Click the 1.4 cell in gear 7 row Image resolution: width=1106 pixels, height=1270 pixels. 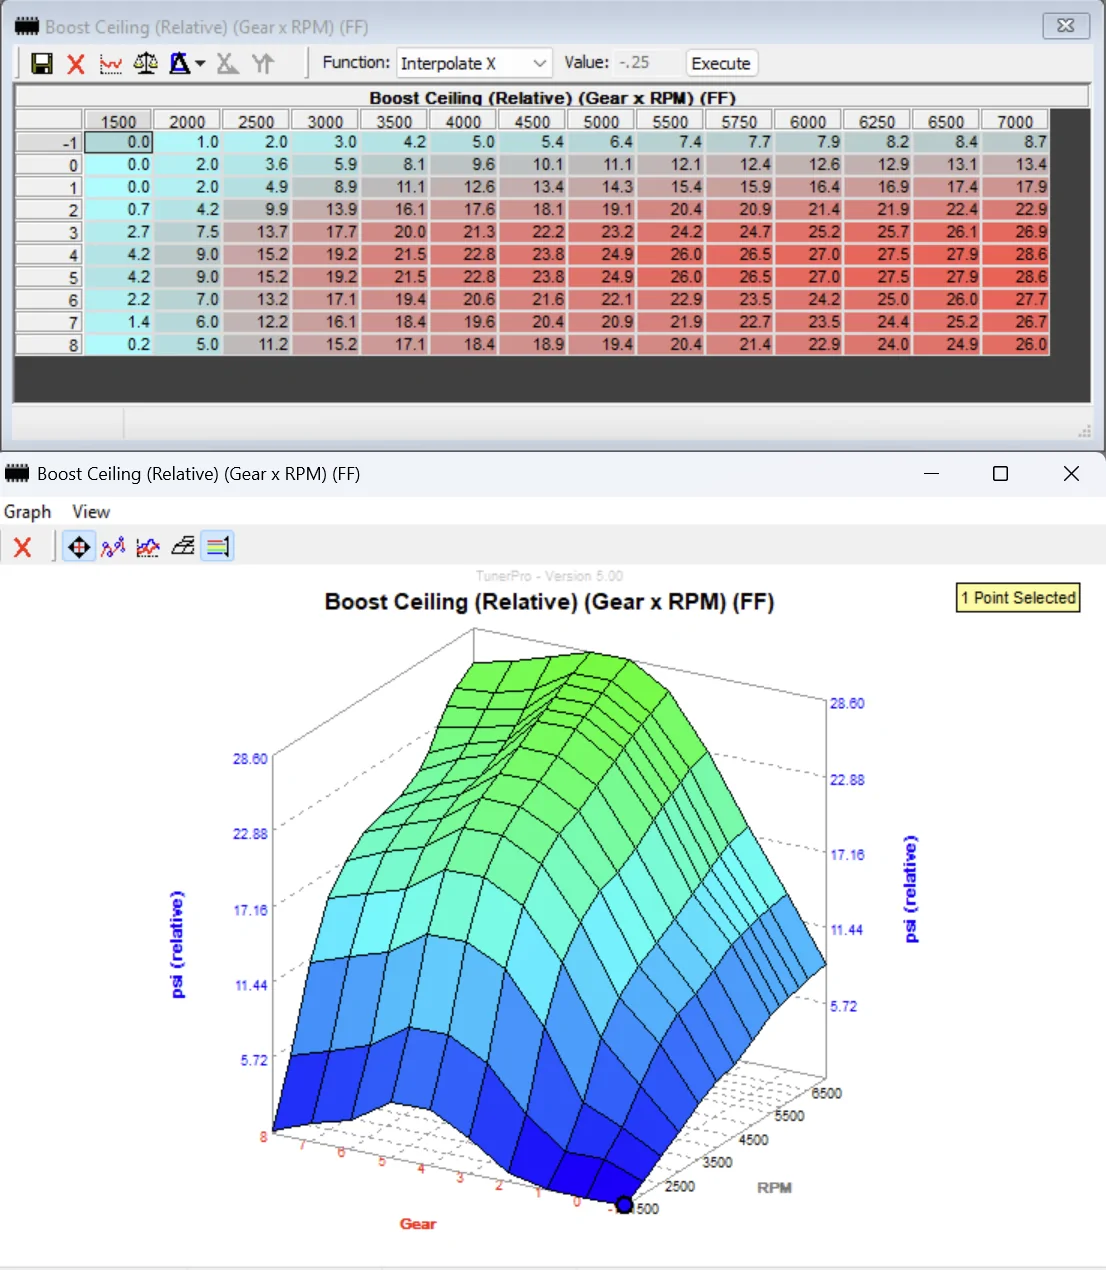tap(119, 322)
